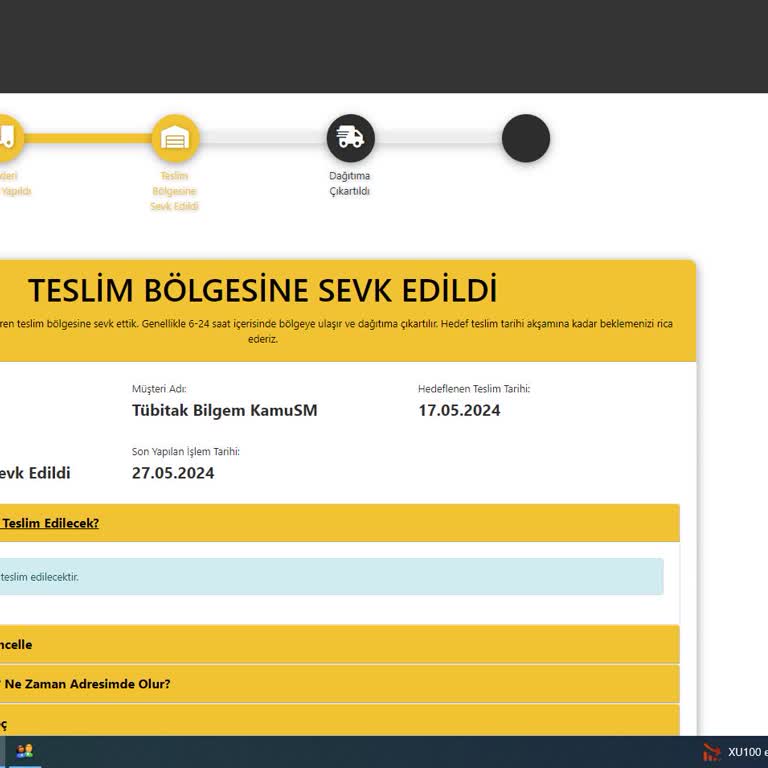Open the users icon in the taskbar
Screen dimensions: 768x768
24,751
